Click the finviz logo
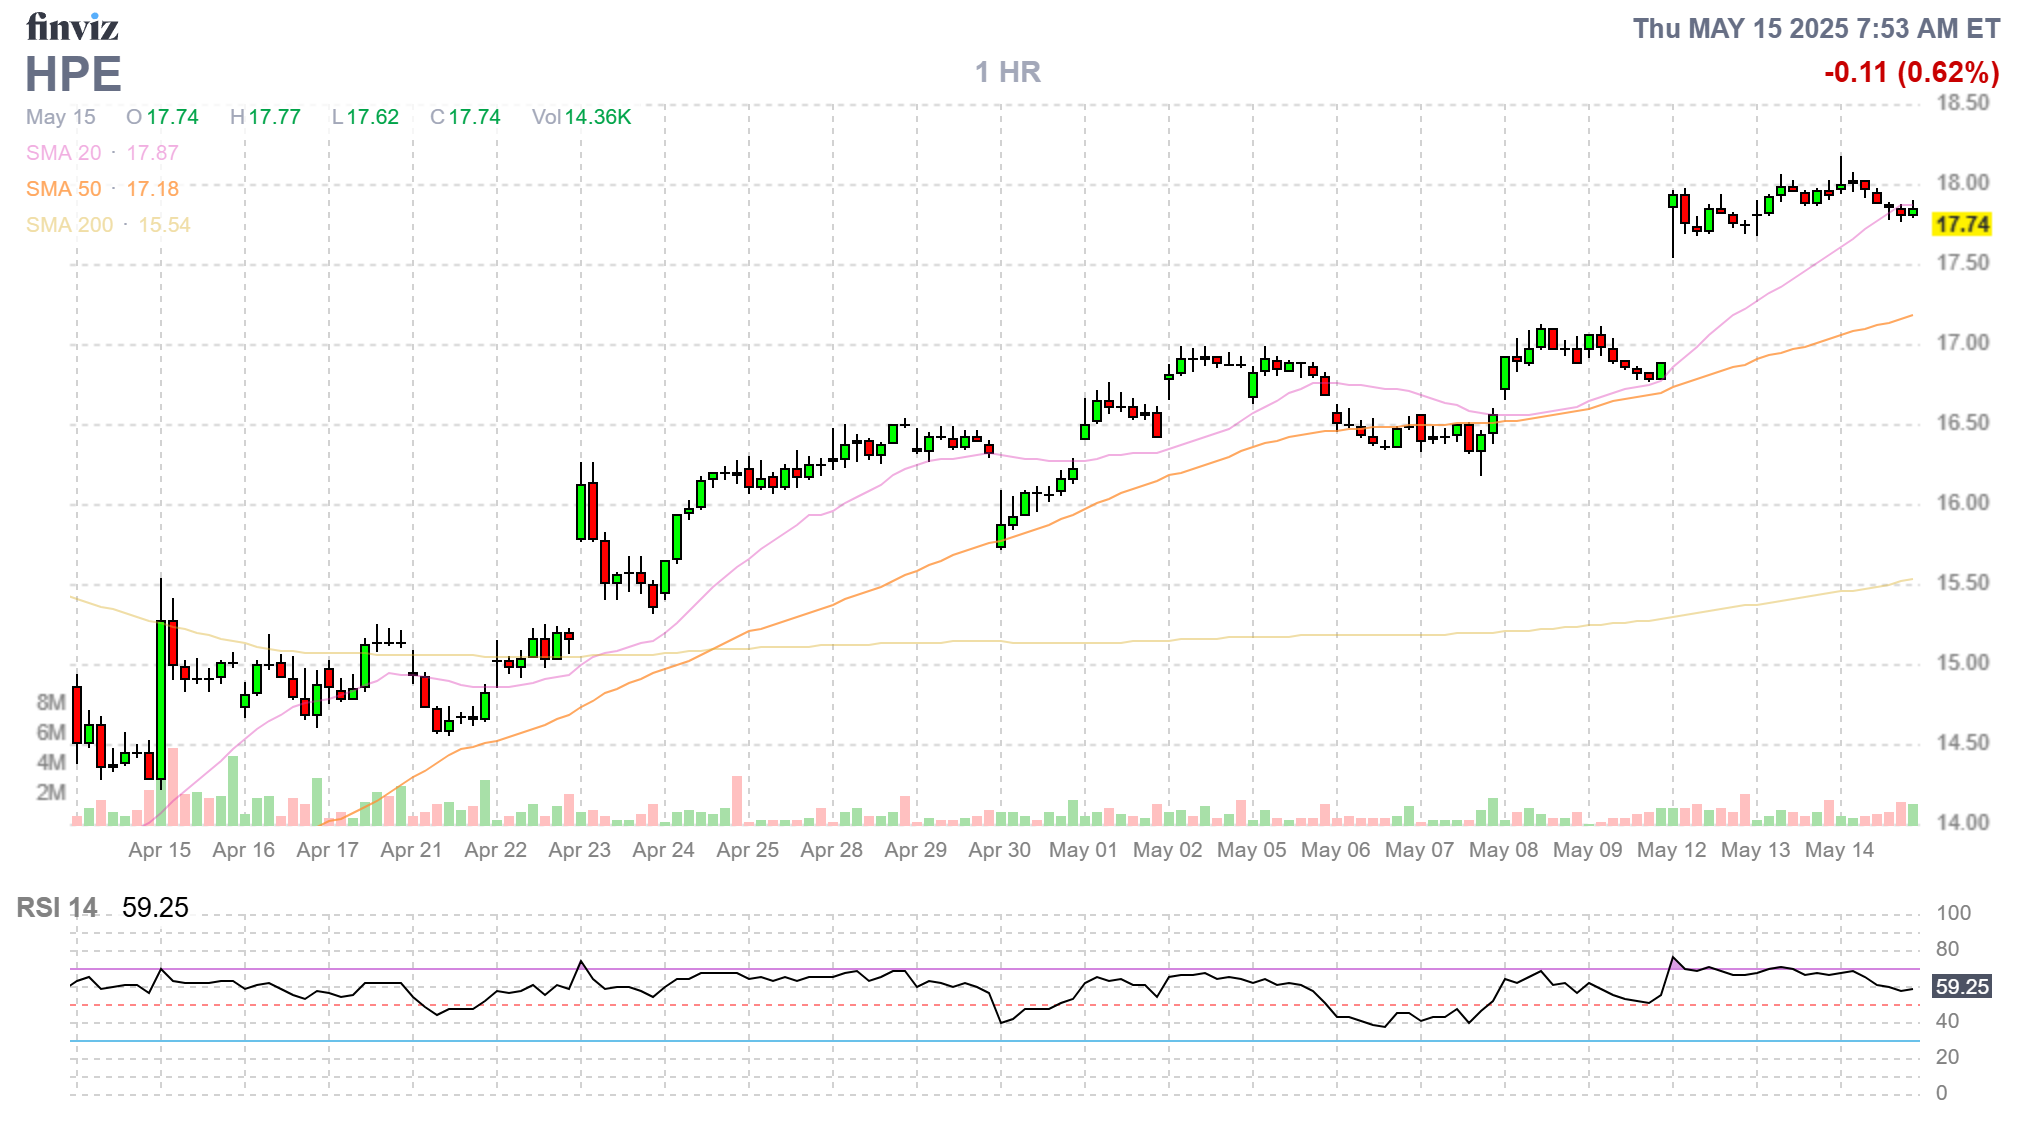 (72, 27)
